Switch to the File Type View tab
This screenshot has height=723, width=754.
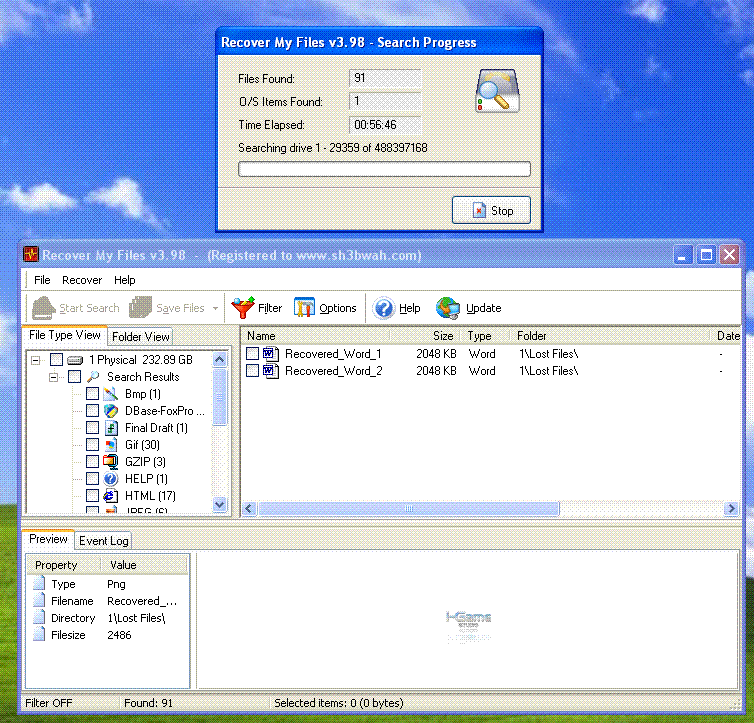pyautogui.click(x=64, y=335)
